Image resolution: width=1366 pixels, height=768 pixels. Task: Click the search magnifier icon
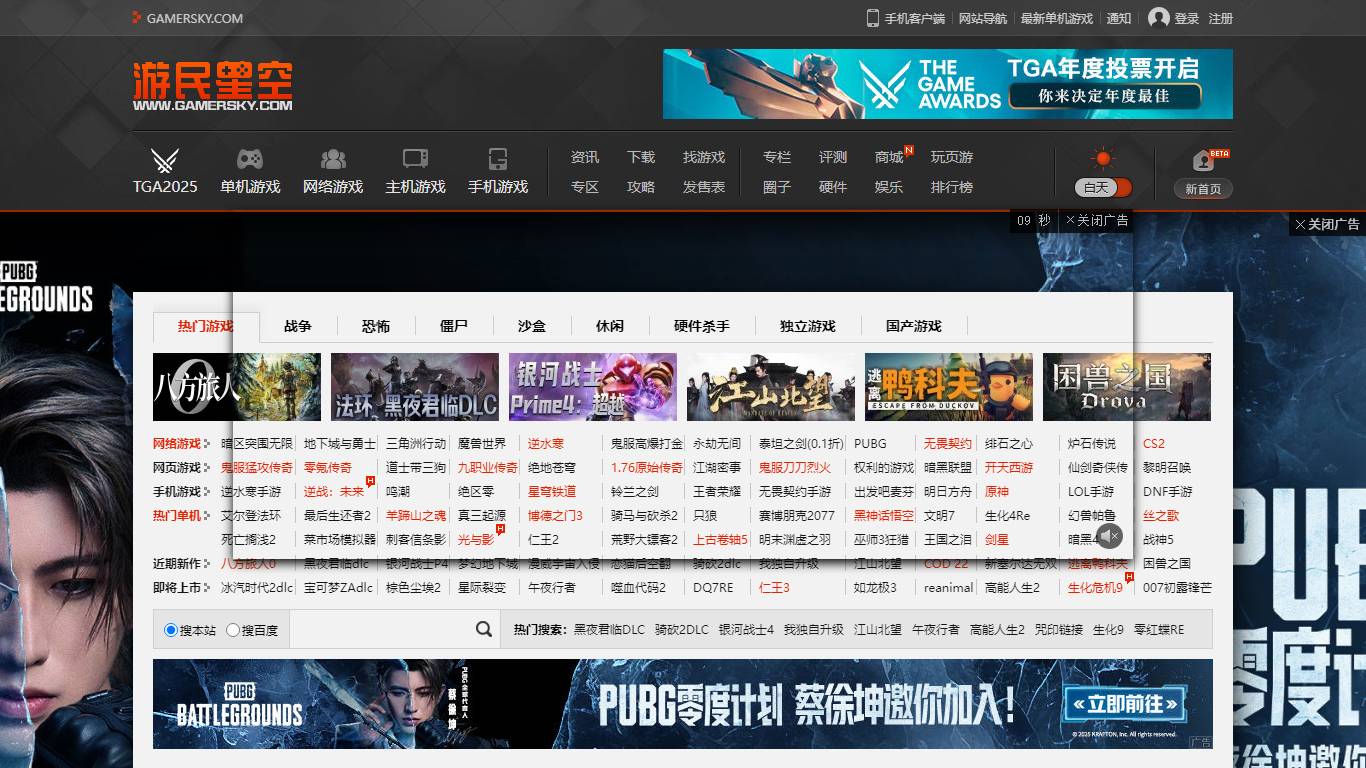click(x=482, y=628)
